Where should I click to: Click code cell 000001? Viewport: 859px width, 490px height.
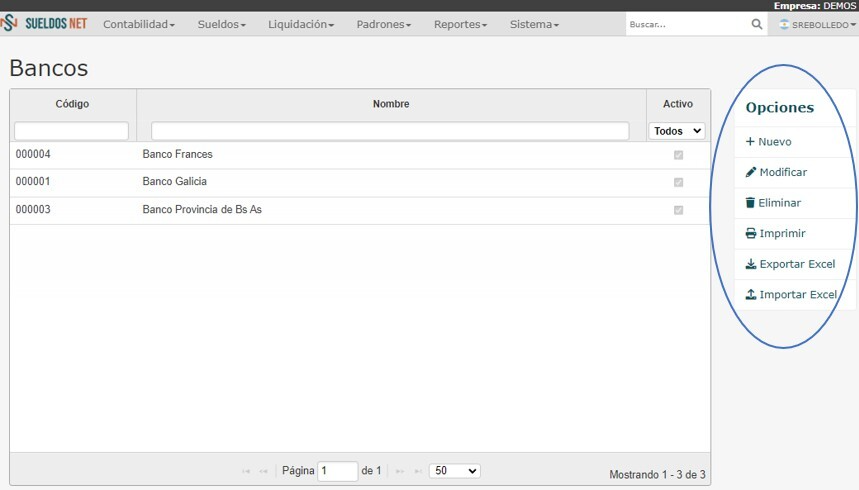pos(33,181)
